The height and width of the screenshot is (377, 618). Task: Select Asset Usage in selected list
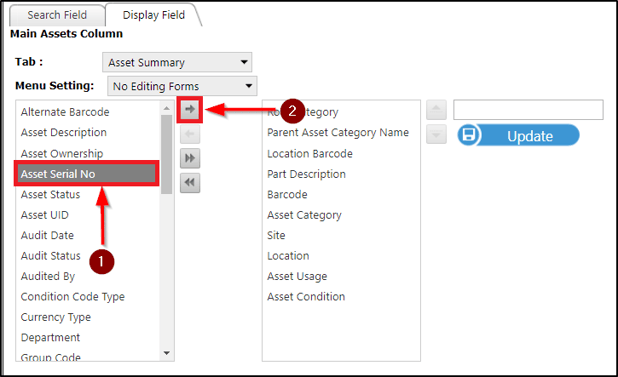point(297,277)
